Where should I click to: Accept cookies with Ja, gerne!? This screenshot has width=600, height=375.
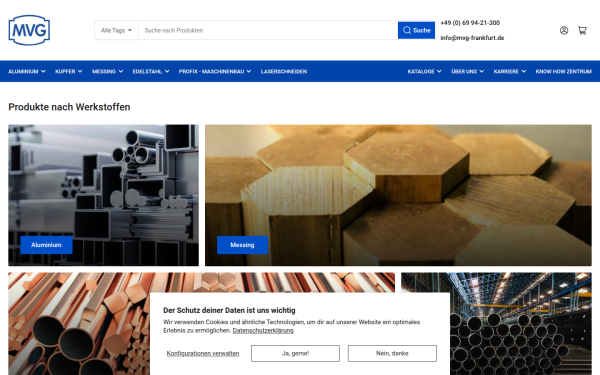pos(295,353)
